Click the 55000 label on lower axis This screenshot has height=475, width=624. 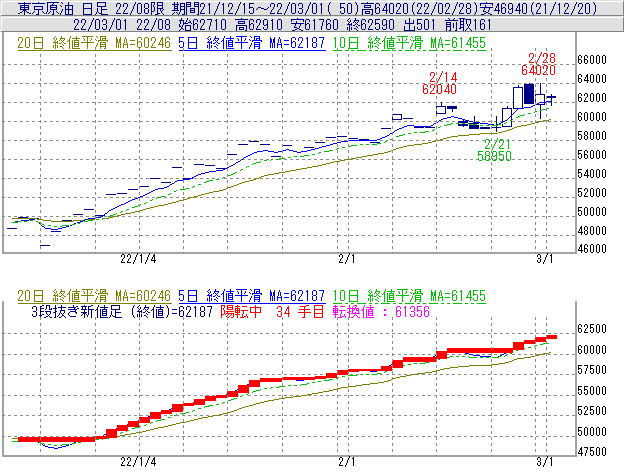tap(592, 390)
